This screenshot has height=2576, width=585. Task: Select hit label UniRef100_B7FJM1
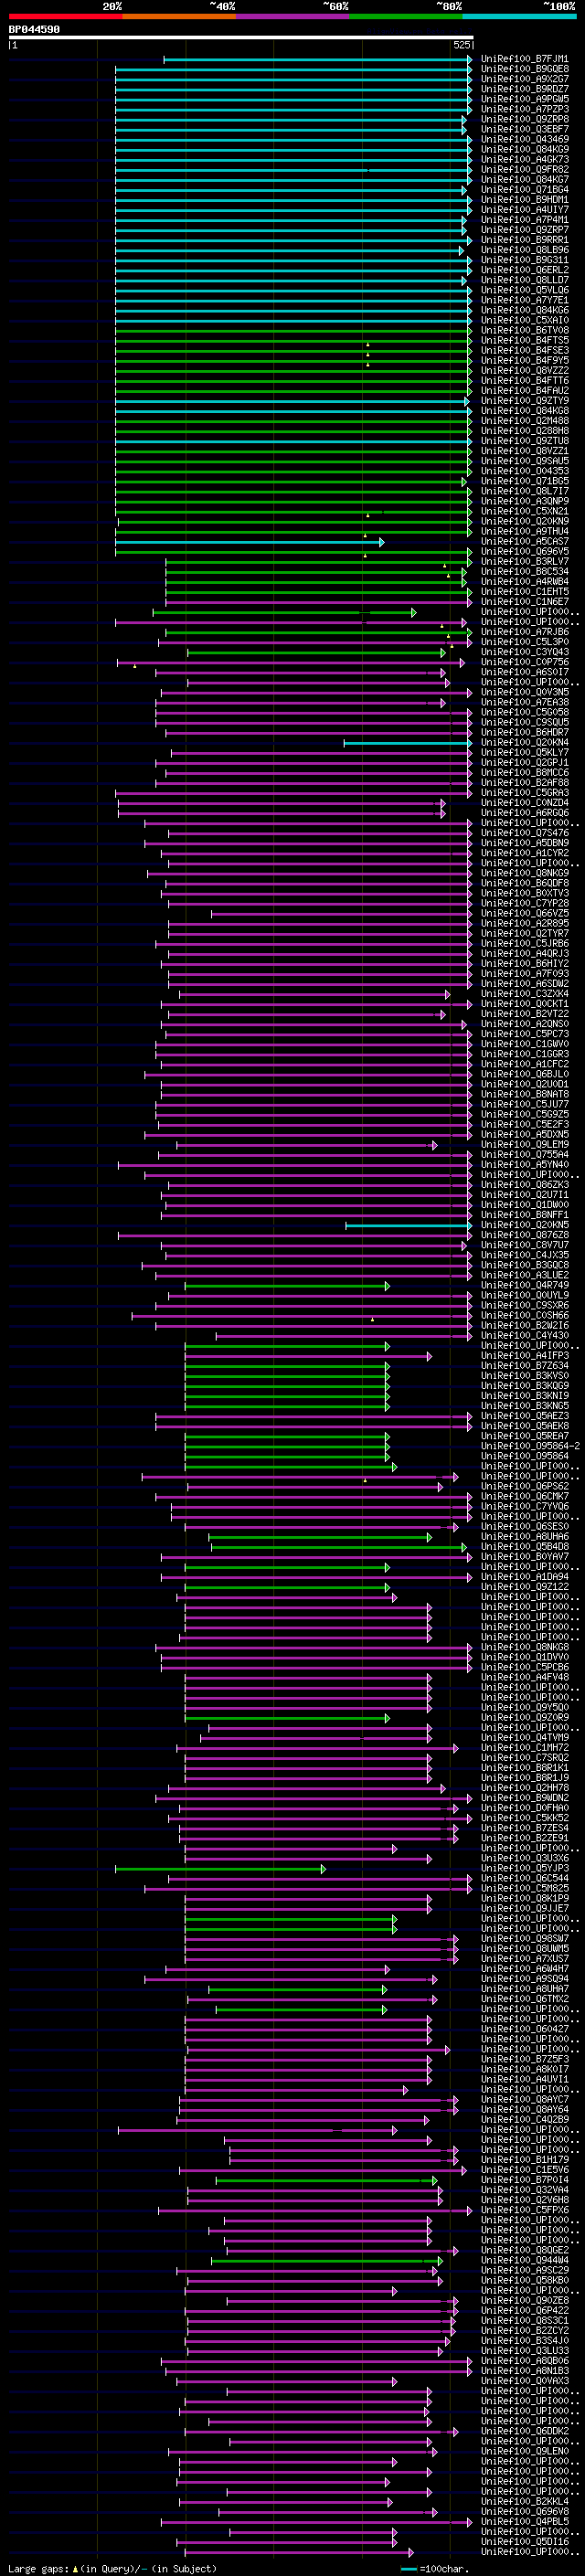pyautogui.click(x=525, y=59)
